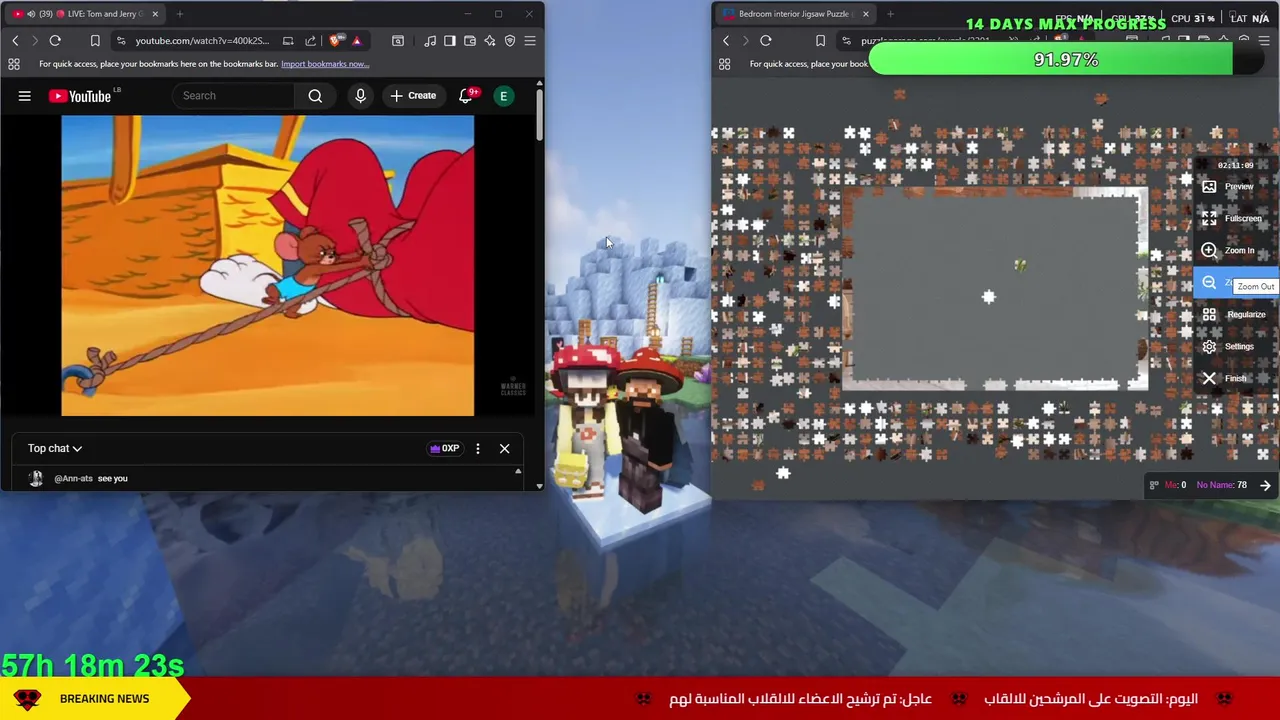
Task: Bookmark the puzzle page
Action: tap(820, 41)
